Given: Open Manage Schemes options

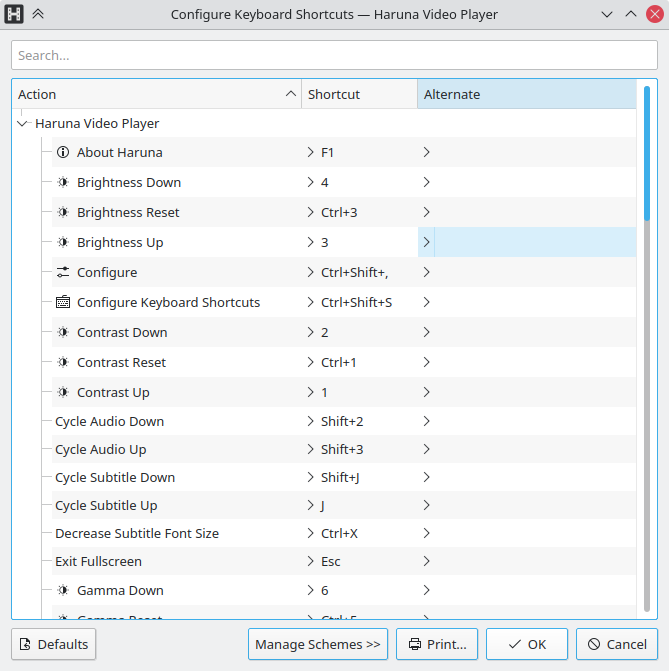Looking at the screenshot, I should [318, 645].
